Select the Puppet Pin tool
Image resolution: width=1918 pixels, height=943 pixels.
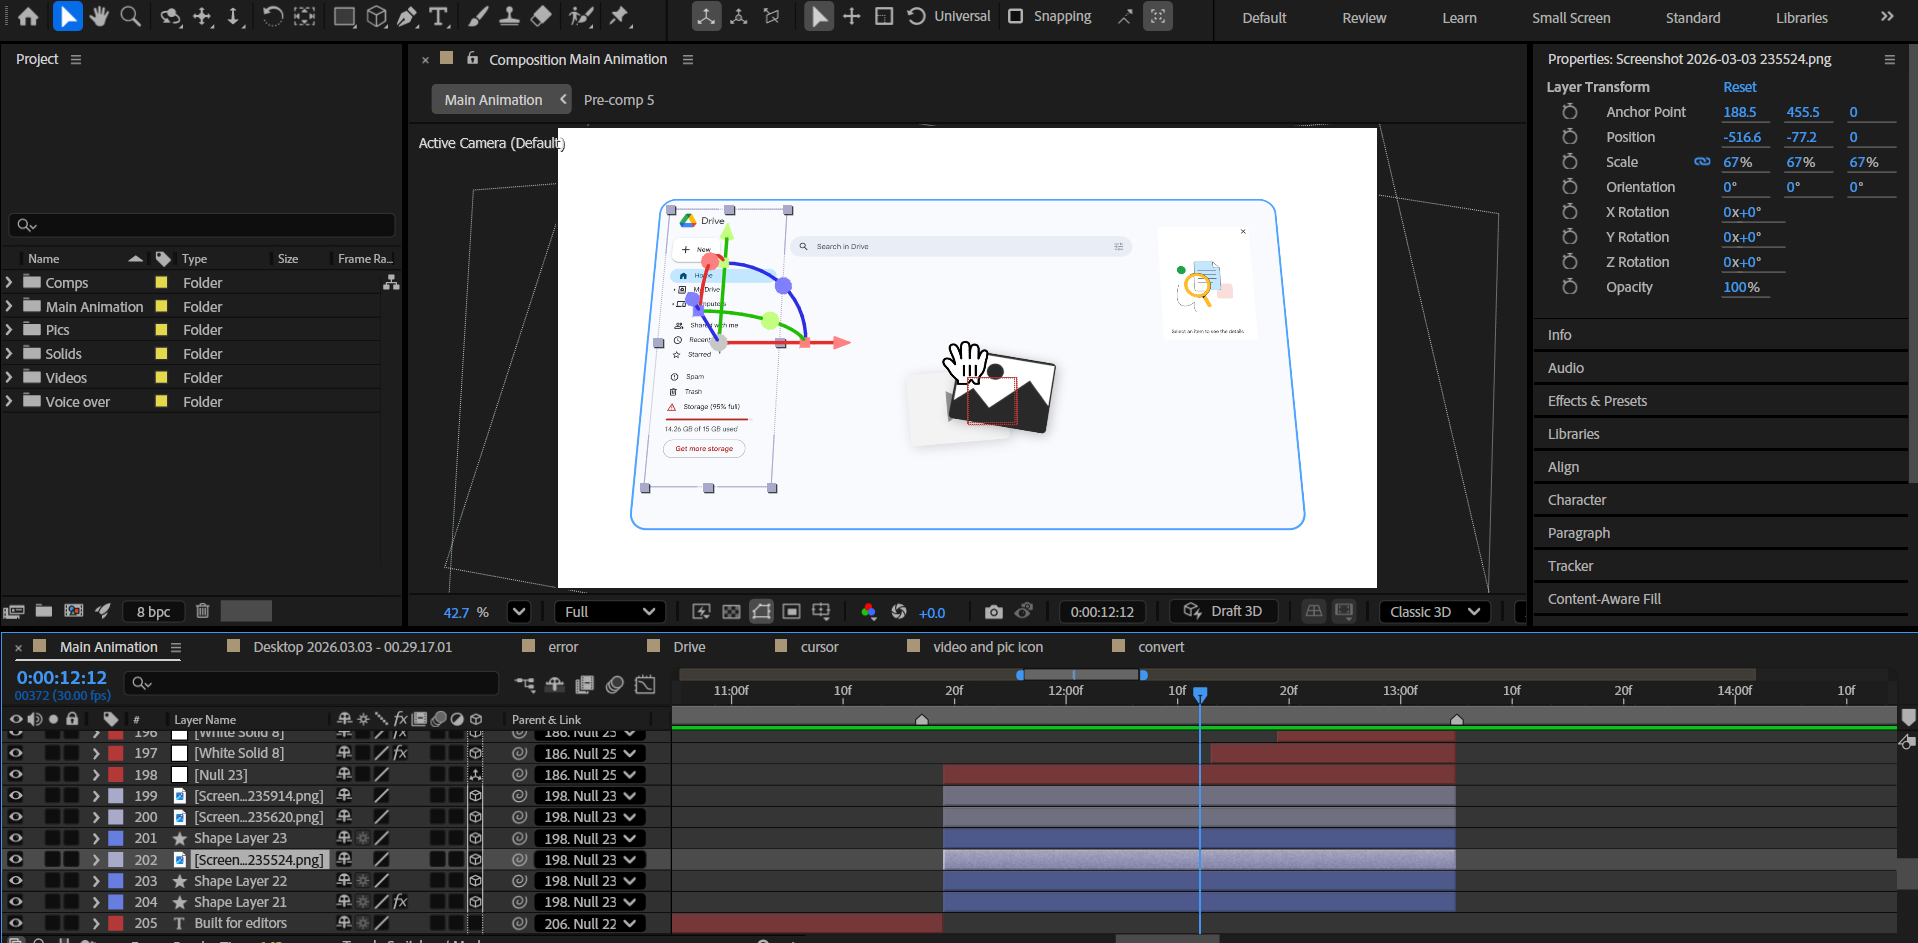point(619,17)
